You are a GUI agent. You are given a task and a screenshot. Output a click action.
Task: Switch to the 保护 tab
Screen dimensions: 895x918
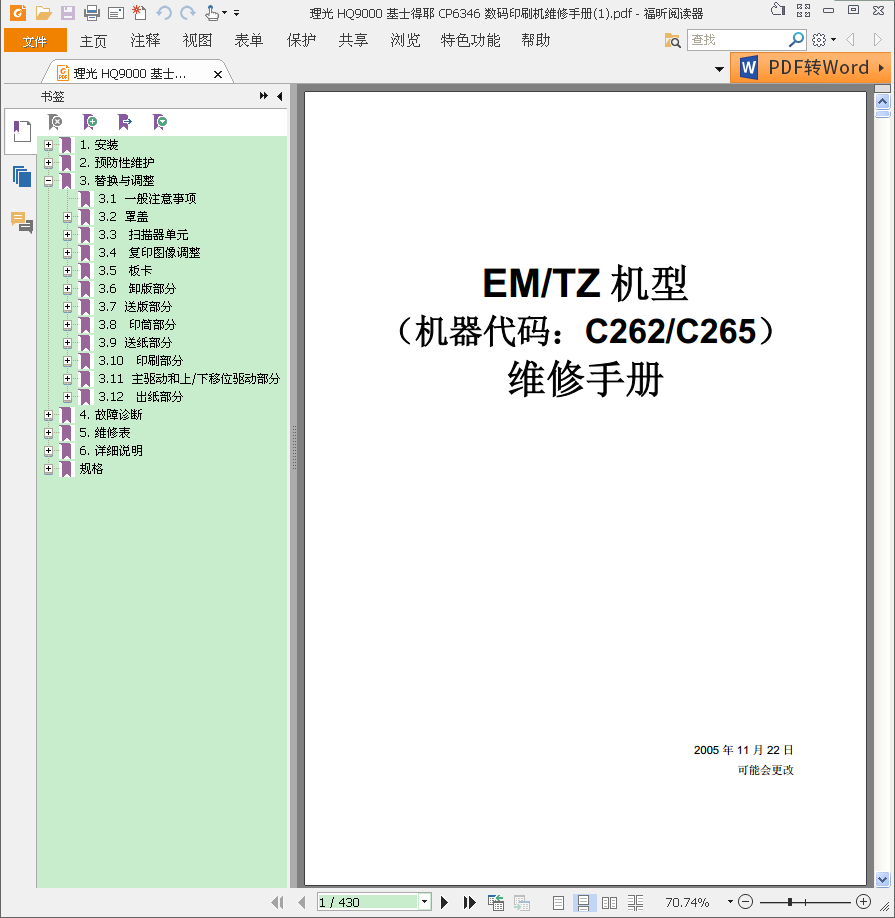click(x=301, y=40)
